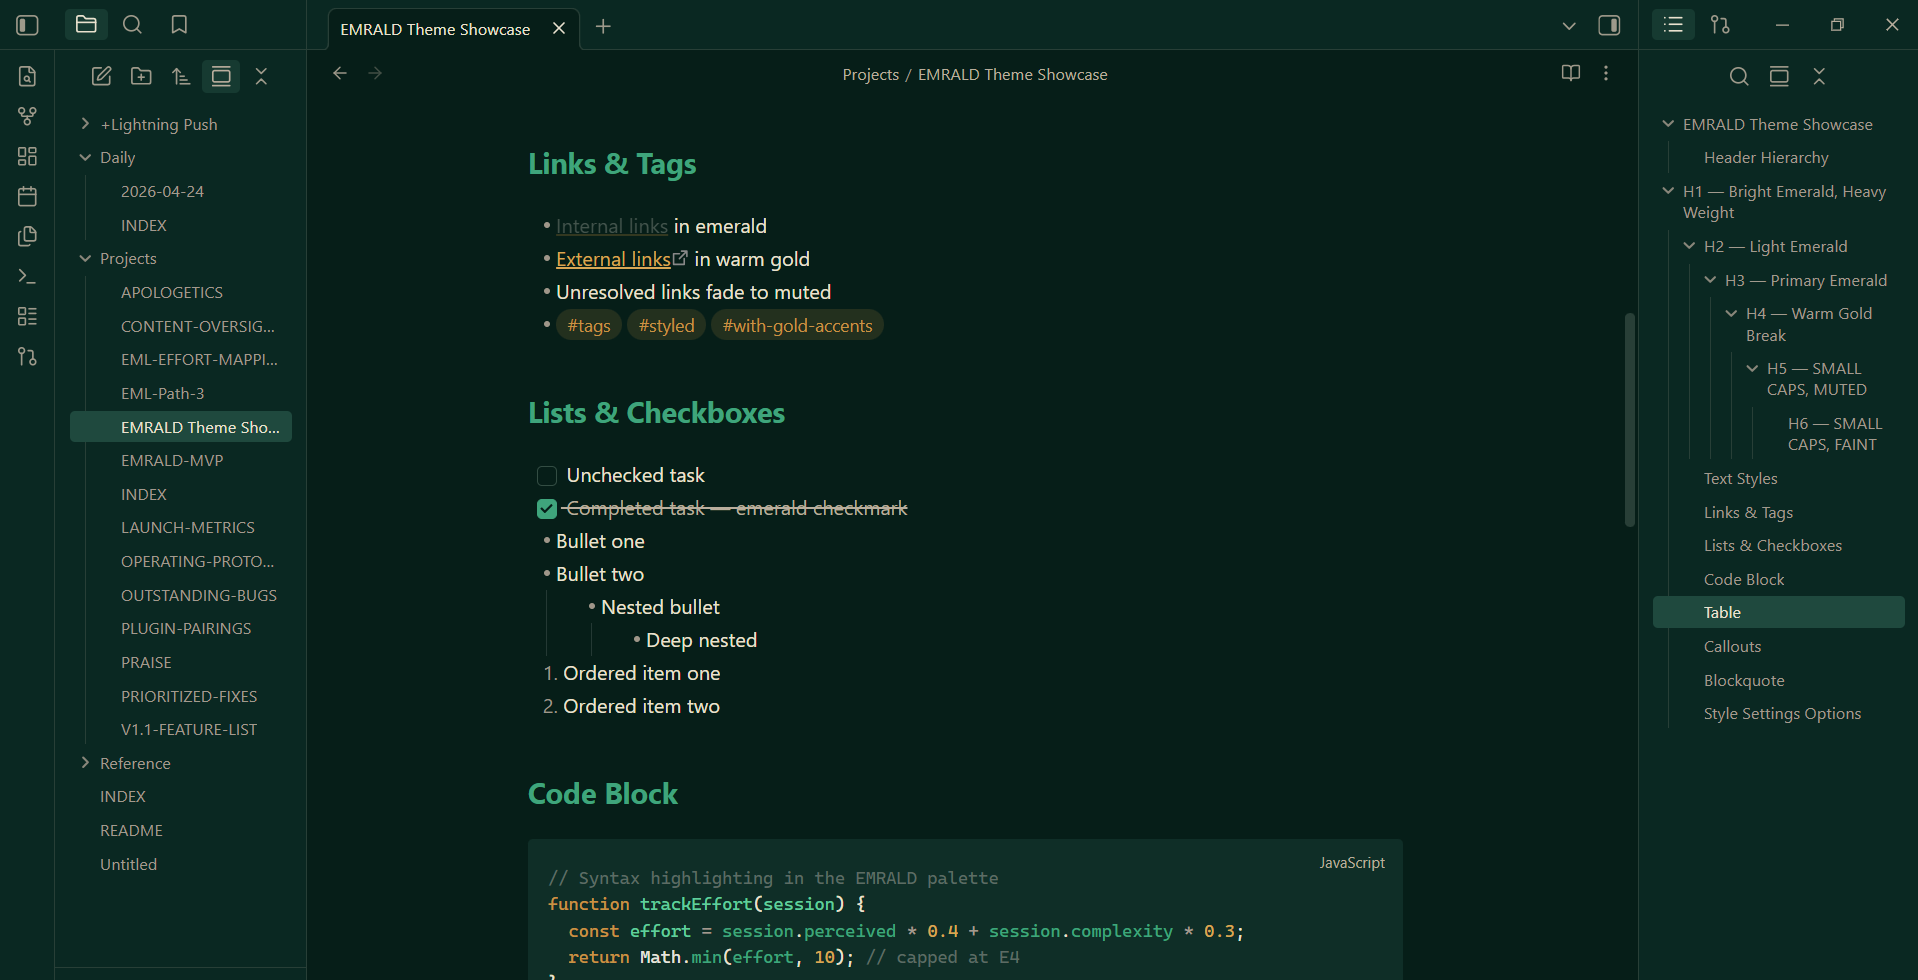Click the #tags tag pill
This screenshot has height=980, width=1918.
point(589,326)
